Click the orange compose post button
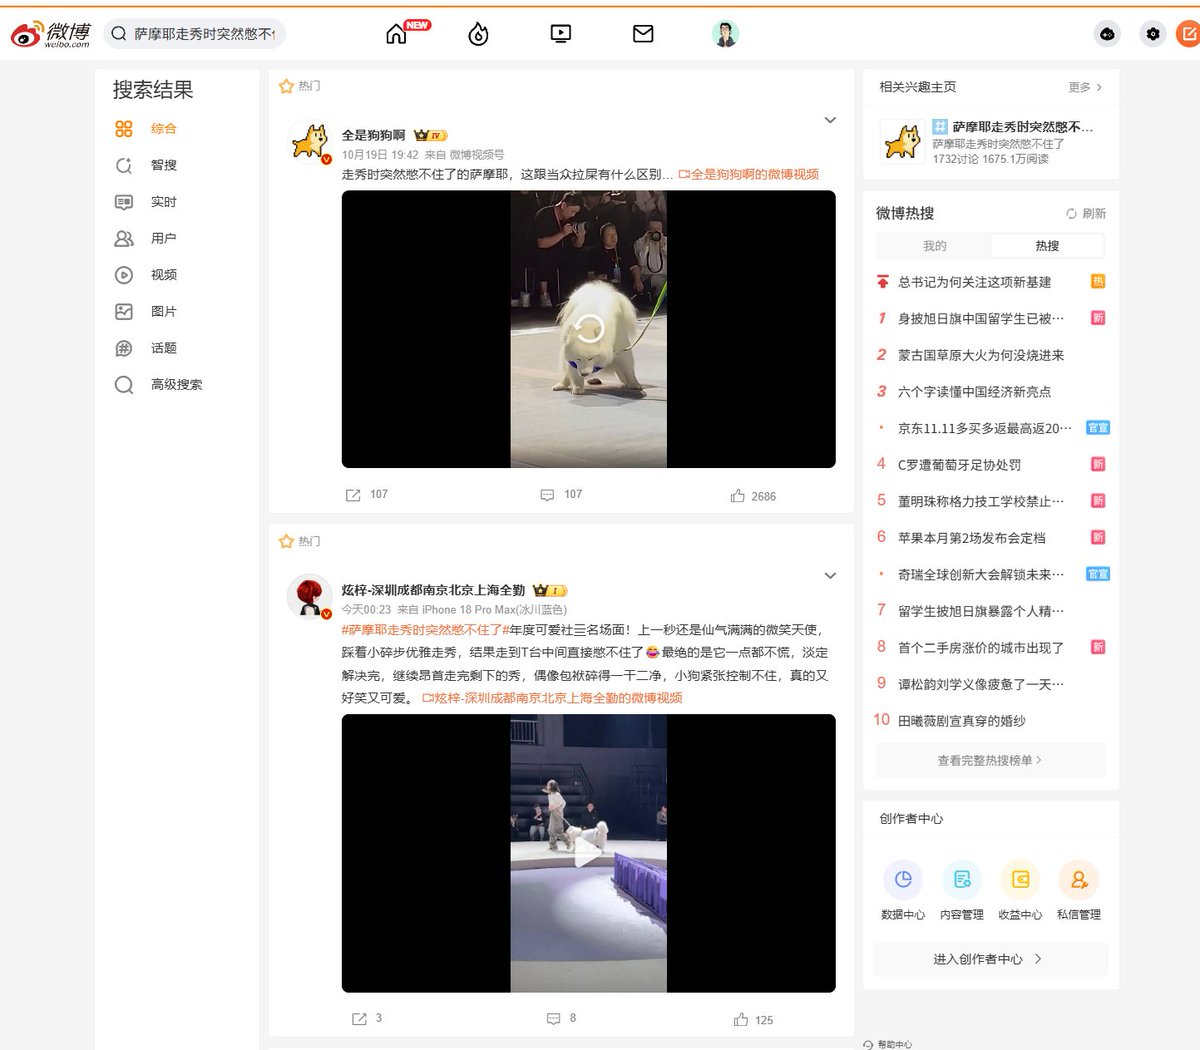The image size is (1200, 1050). point(1188,34)
